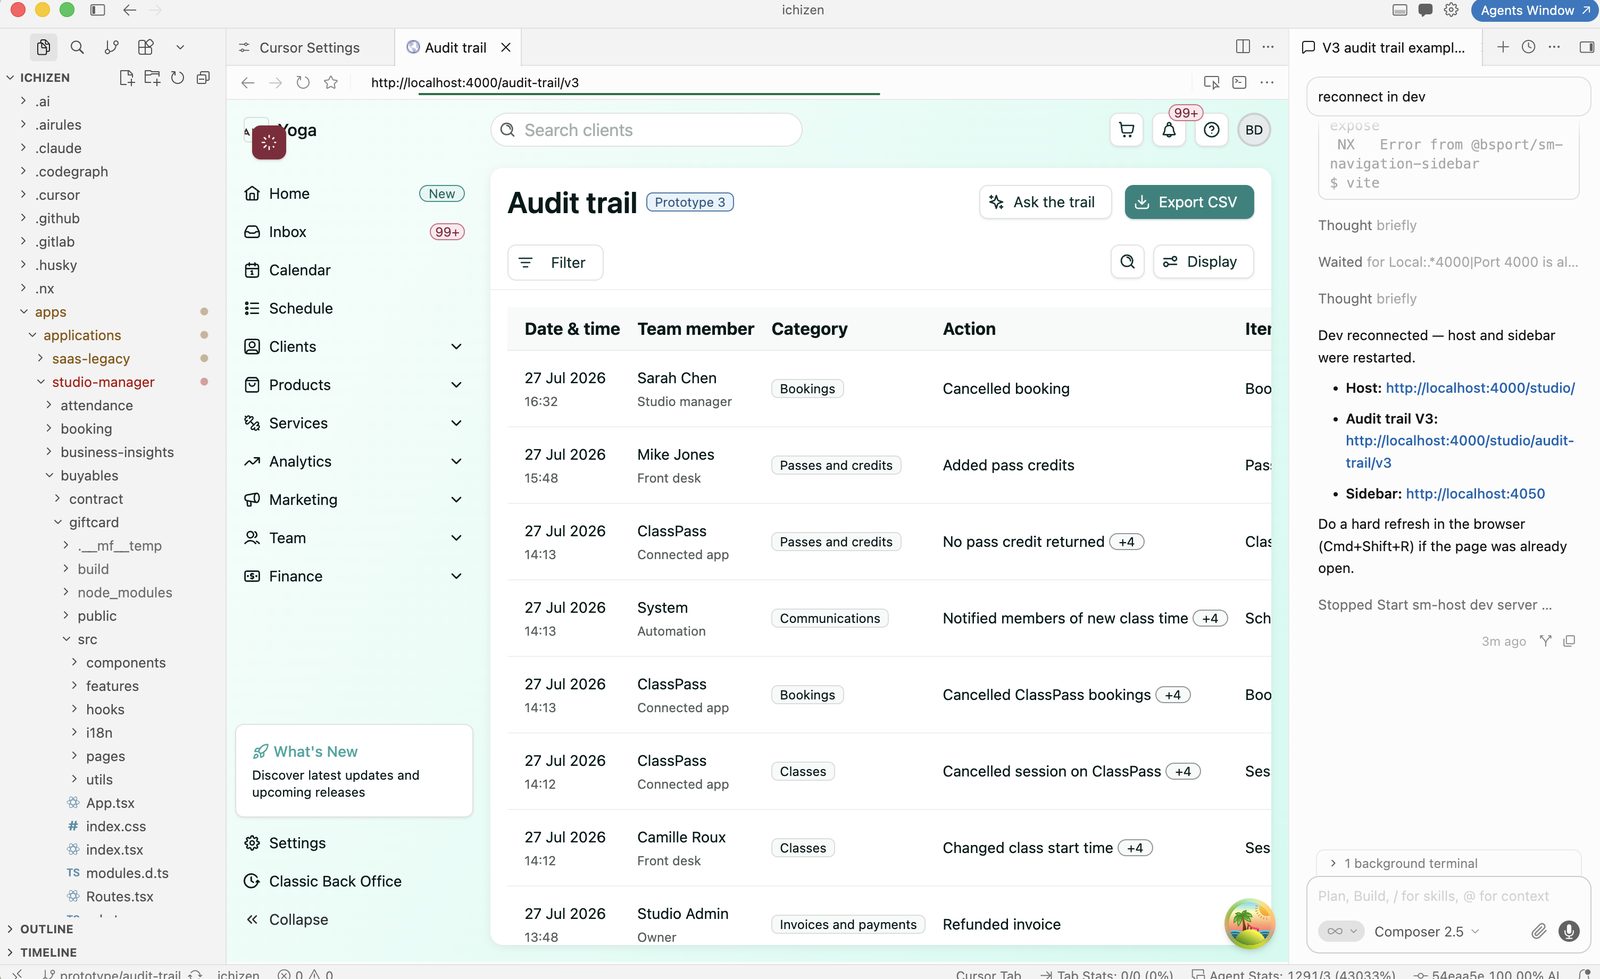Screen dimensions: 1600x979
Task: Toggle the left sidebar panel visibility
Action: (97, 10)
